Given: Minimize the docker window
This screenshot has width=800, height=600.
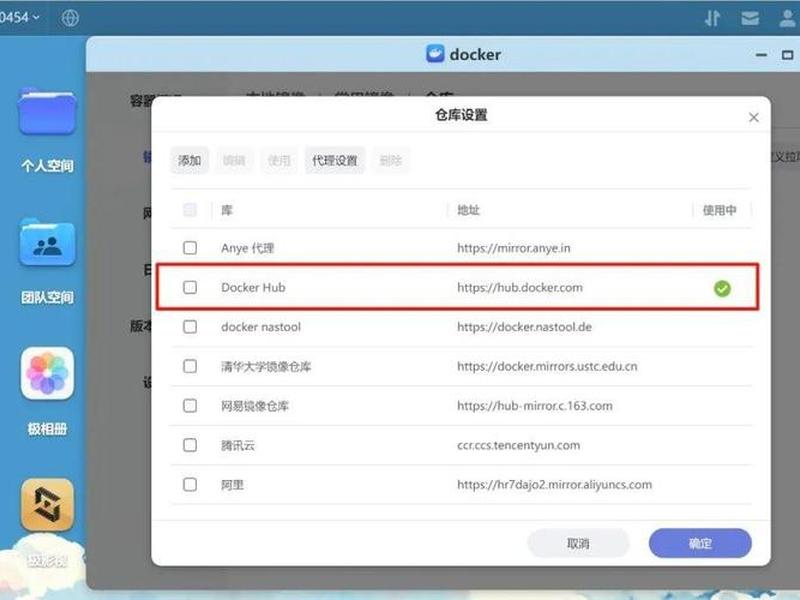Looking at the screenshot, I should [761, 55].
